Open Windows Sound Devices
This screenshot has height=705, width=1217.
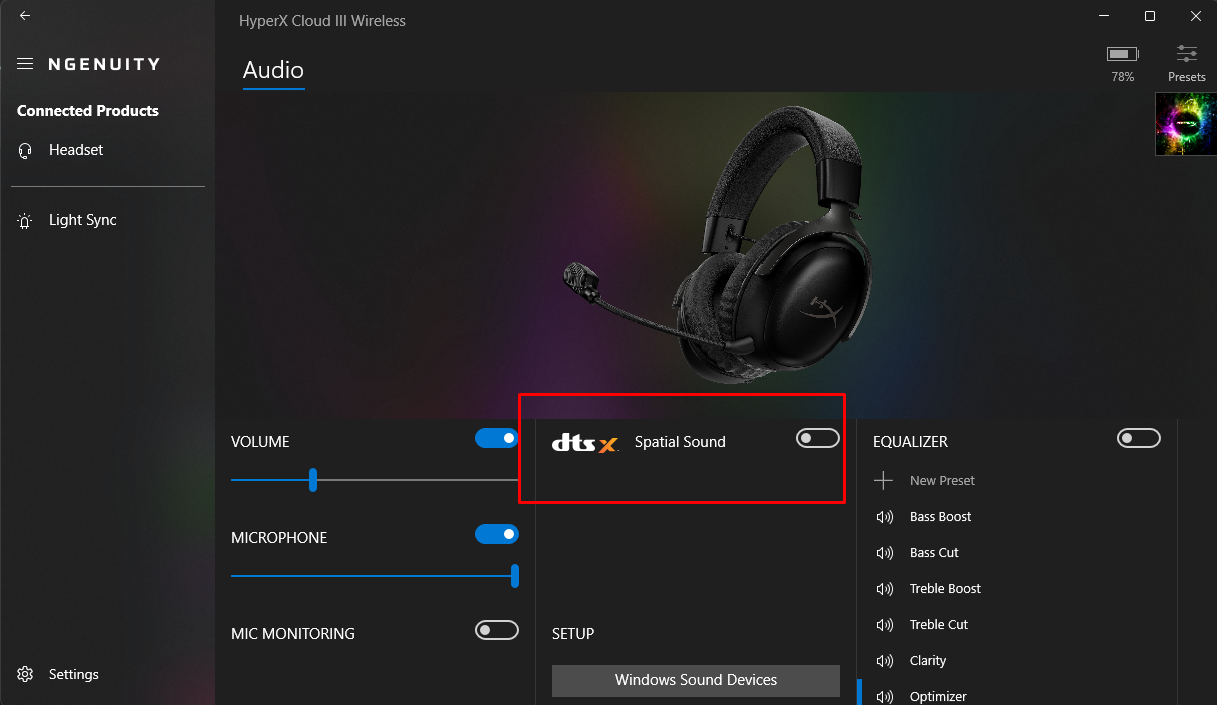click(696, 680)
